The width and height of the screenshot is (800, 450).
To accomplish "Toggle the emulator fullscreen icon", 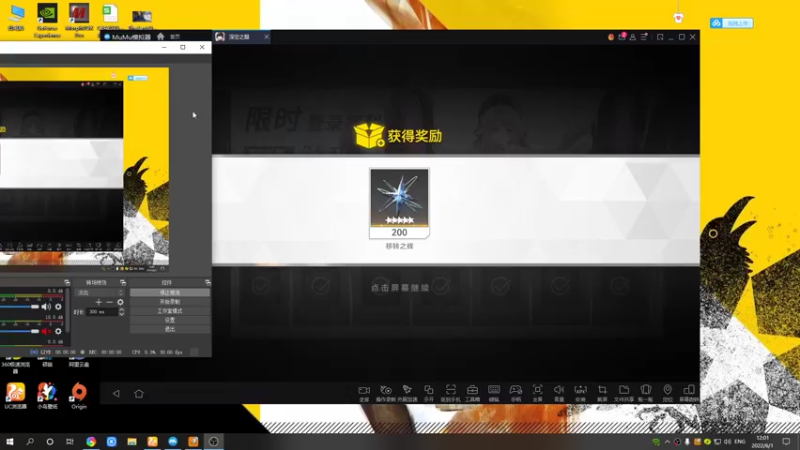I will [537, 390].
